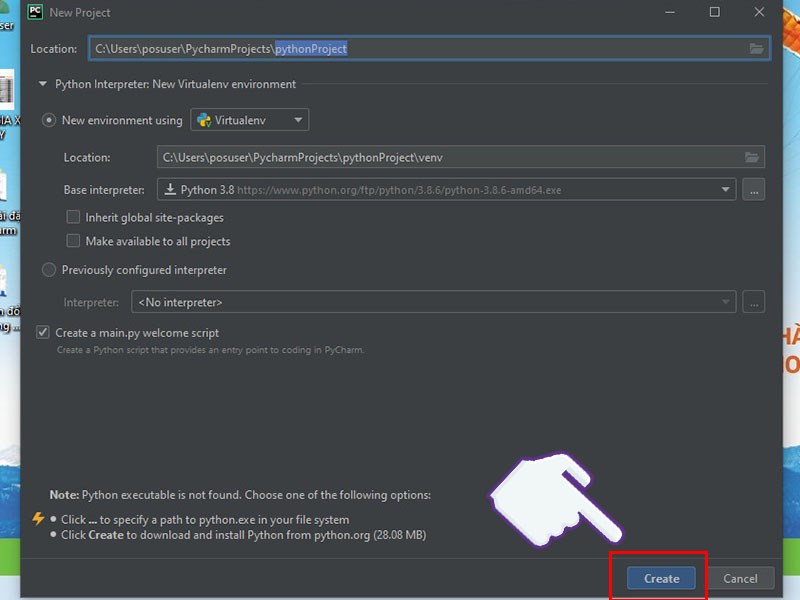The height and width of the screenshot is (600, 800).
Task: Open the Virtualenv environment type dropdown
Action: [297, 119]
